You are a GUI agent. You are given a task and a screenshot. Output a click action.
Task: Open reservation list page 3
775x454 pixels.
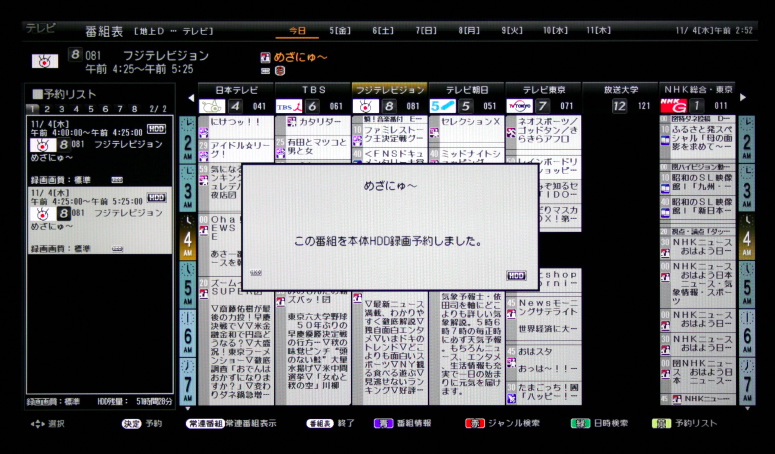[61, 109]
